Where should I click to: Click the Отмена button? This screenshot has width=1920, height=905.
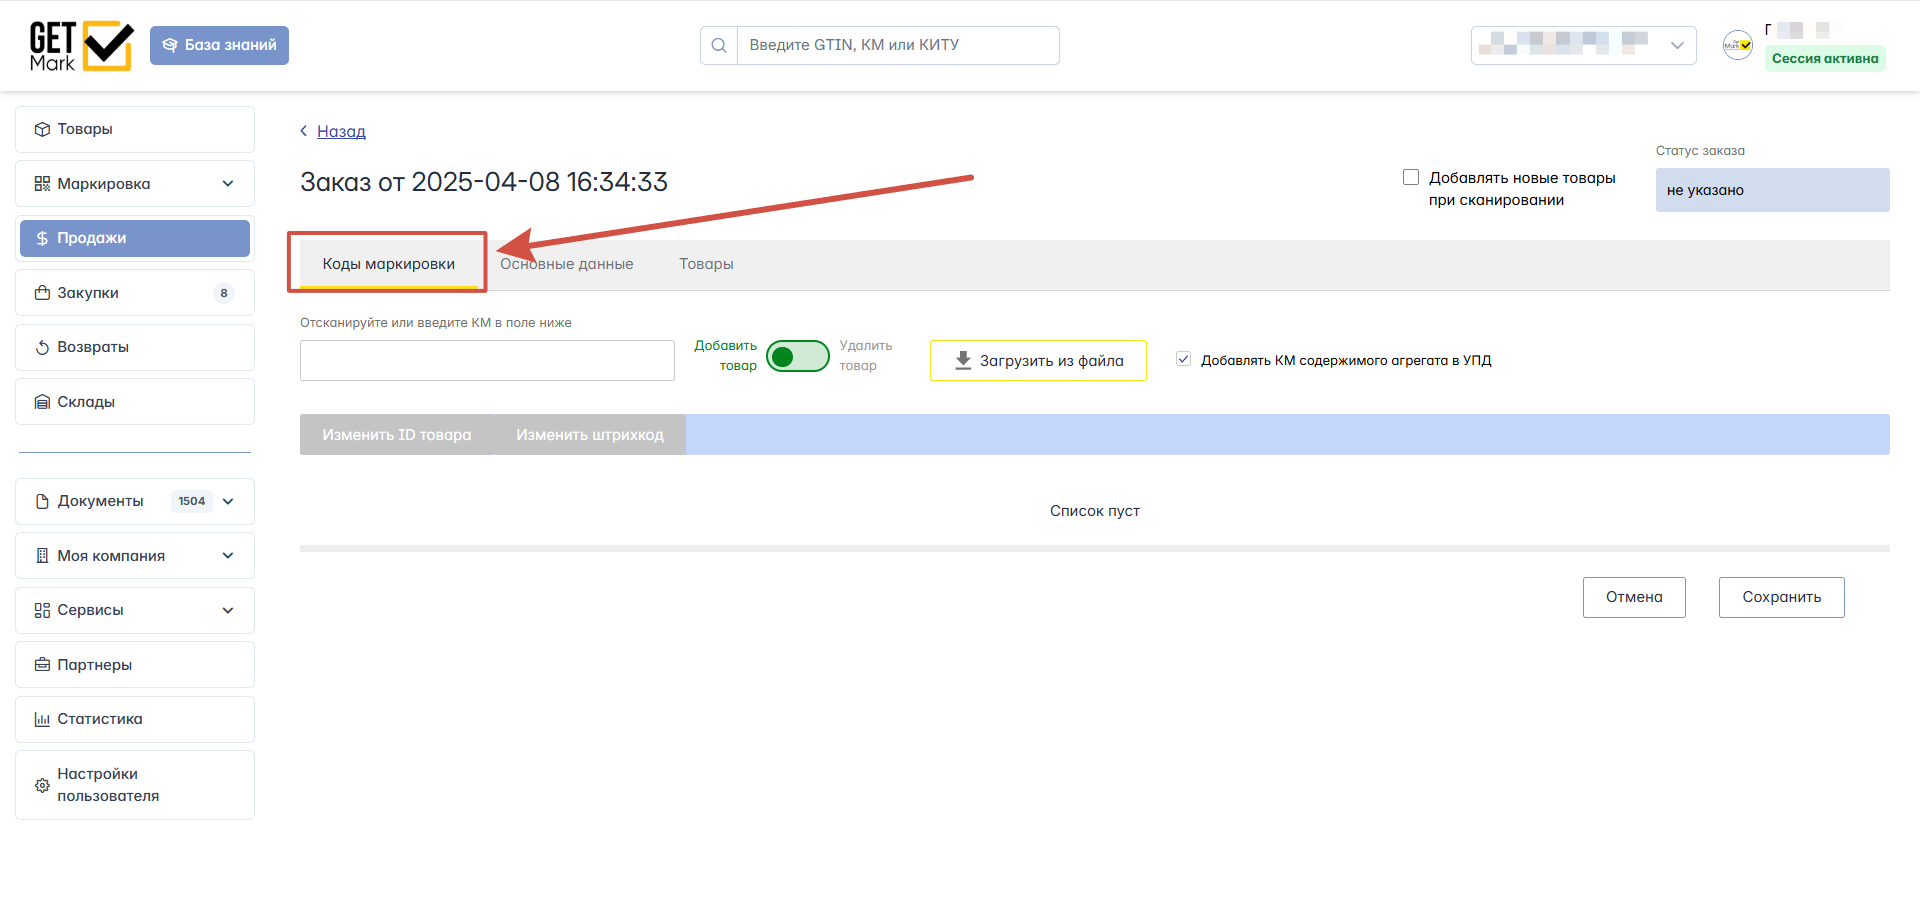(1634, 597)
